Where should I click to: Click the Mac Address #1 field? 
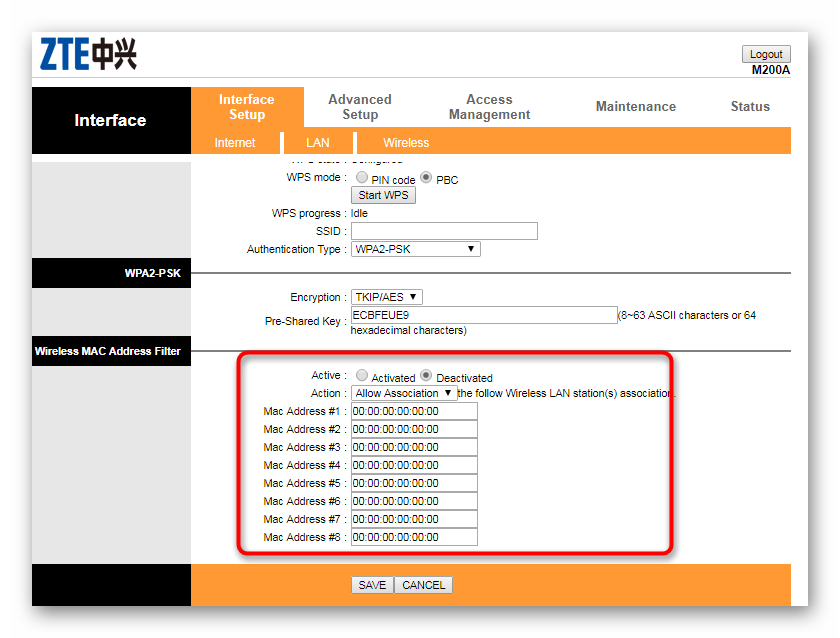414,411
